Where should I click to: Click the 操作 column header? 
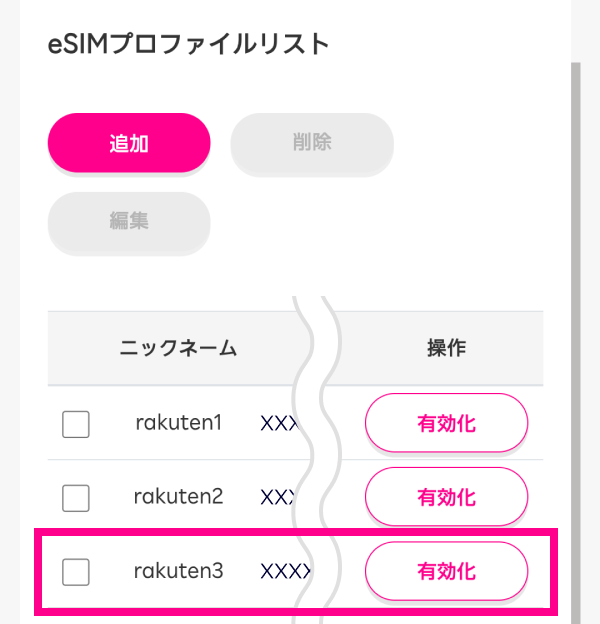(x=446, y=348)
